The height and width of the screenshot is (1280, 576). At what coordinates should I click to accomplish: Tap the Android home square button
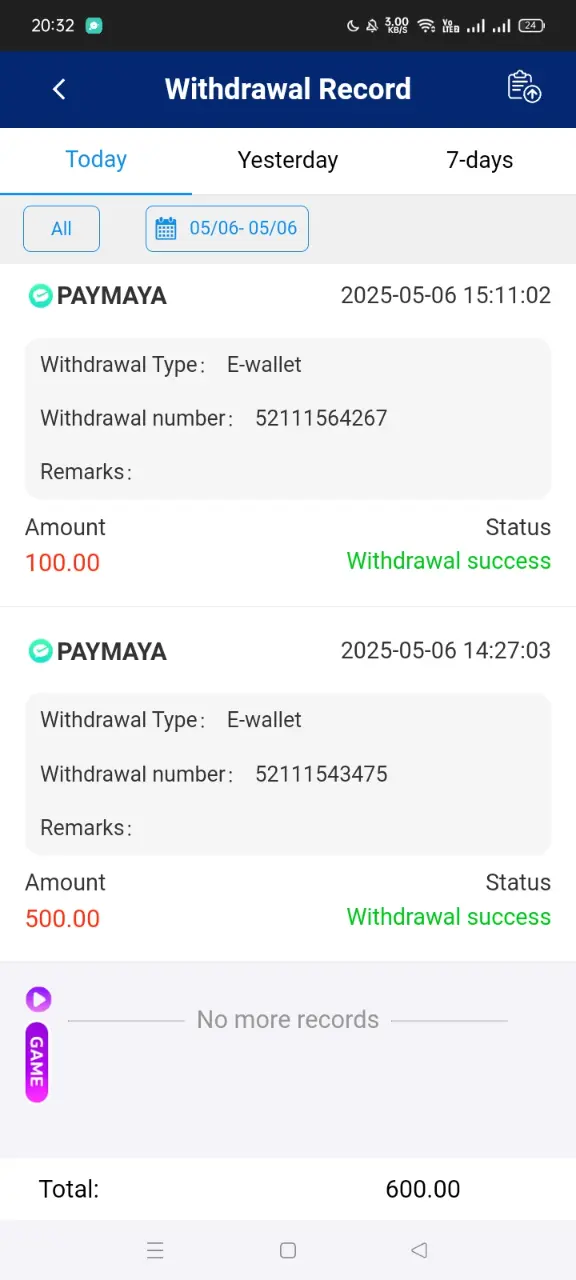pos(288,1250)
